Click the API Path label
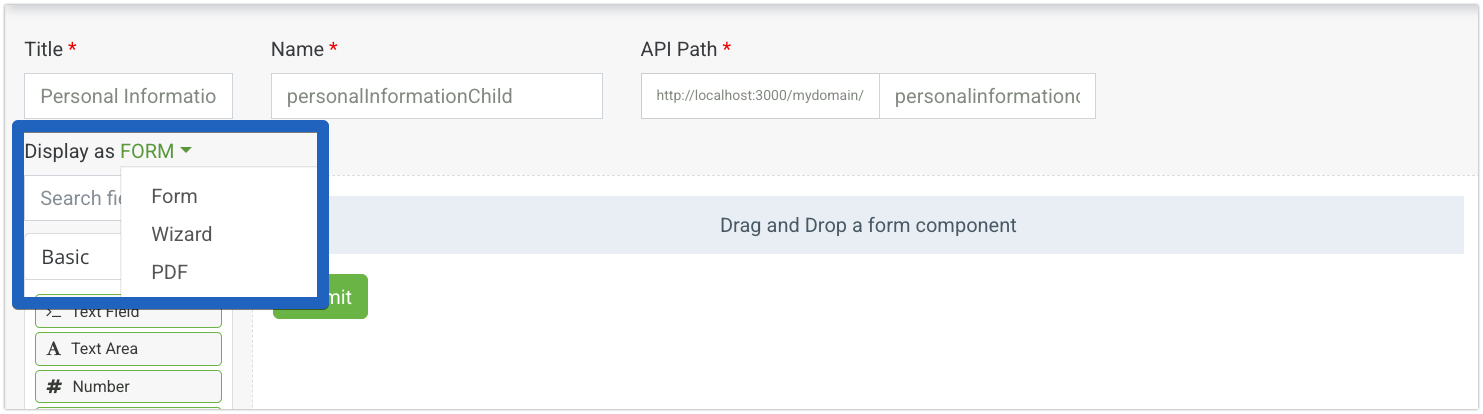1483x414 pixels. pos(678,49)
